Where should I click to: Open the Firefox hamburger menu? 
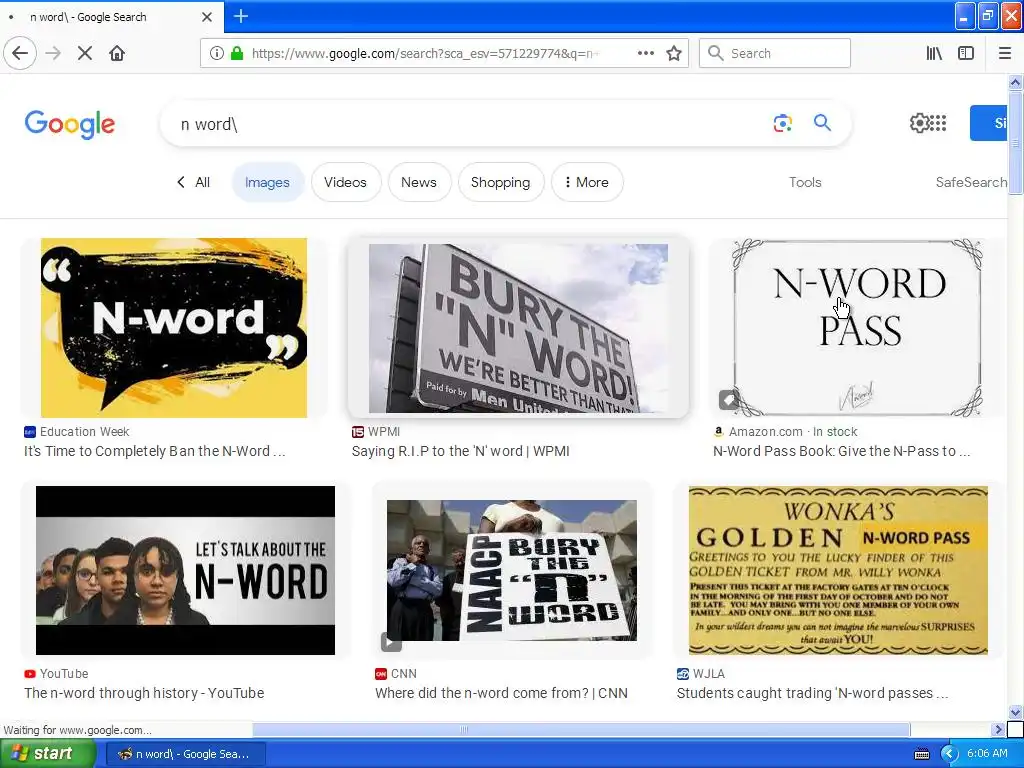click(x=1004, y=53)
